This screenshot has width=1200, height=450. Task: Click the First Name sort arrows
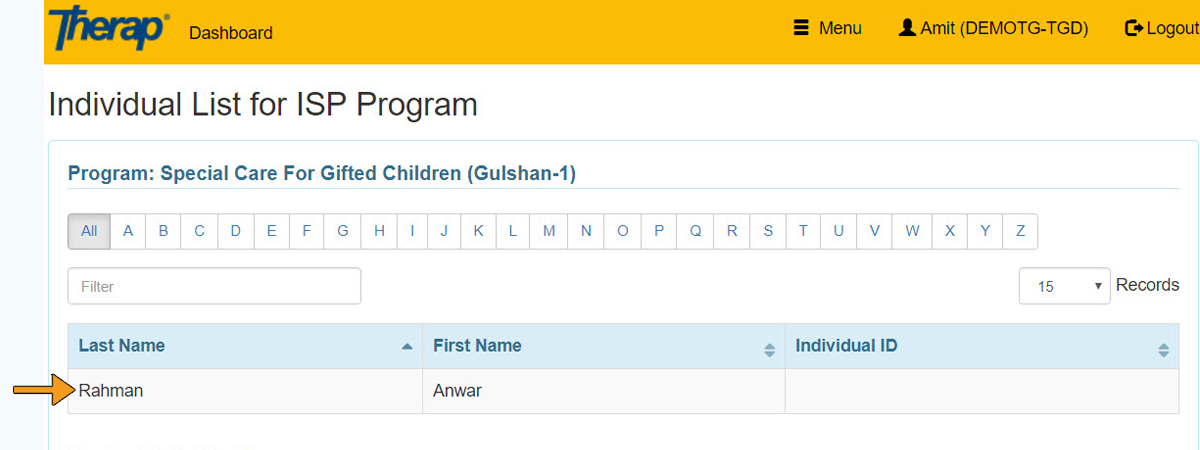click(769, 350)
